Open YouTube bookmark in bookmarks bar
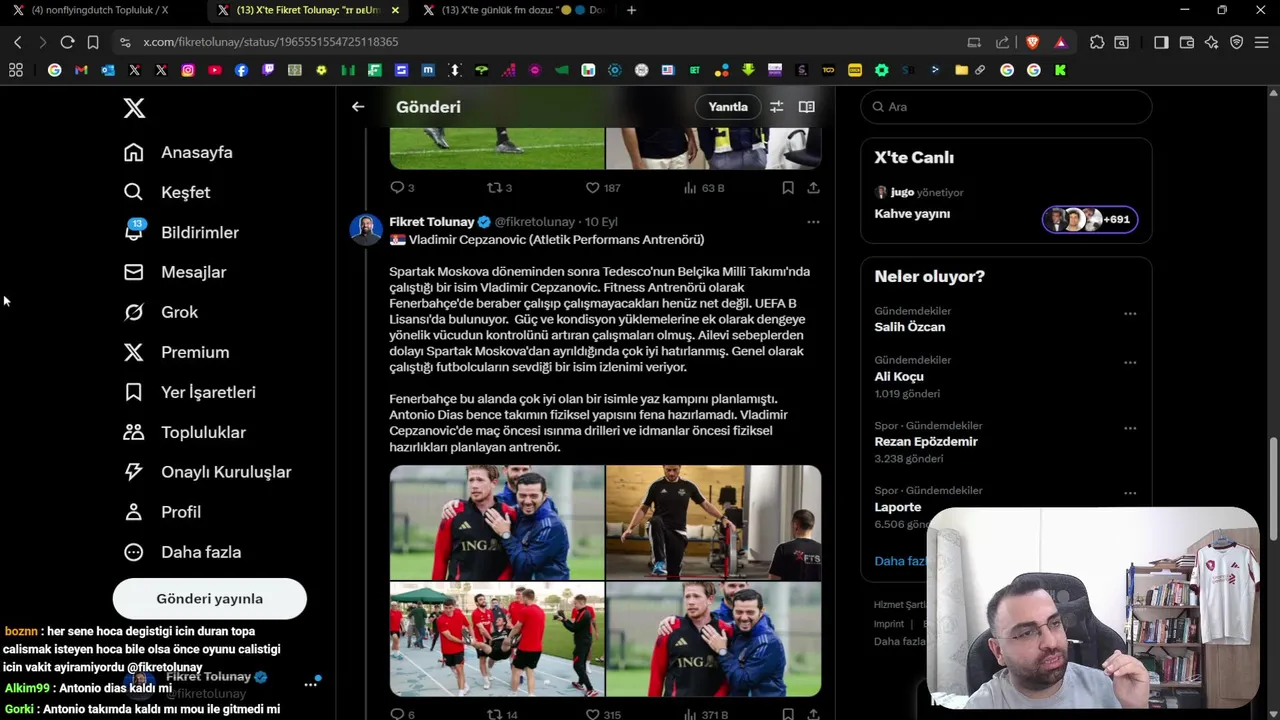The height and width of the screenshot is (720, 1280). click(x=215, y=70)
